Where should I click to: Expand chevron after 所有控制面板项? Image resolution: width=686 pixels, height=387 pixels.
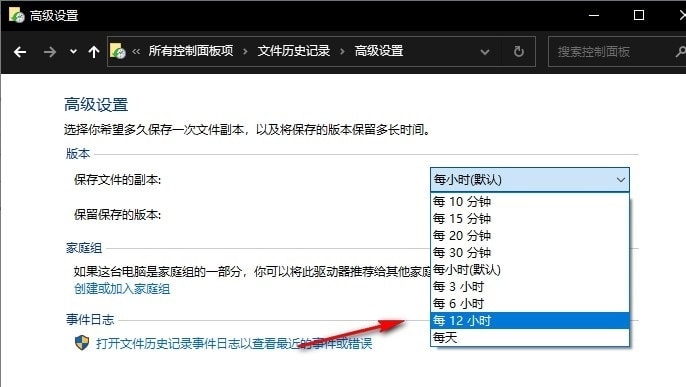coord(245,52)
